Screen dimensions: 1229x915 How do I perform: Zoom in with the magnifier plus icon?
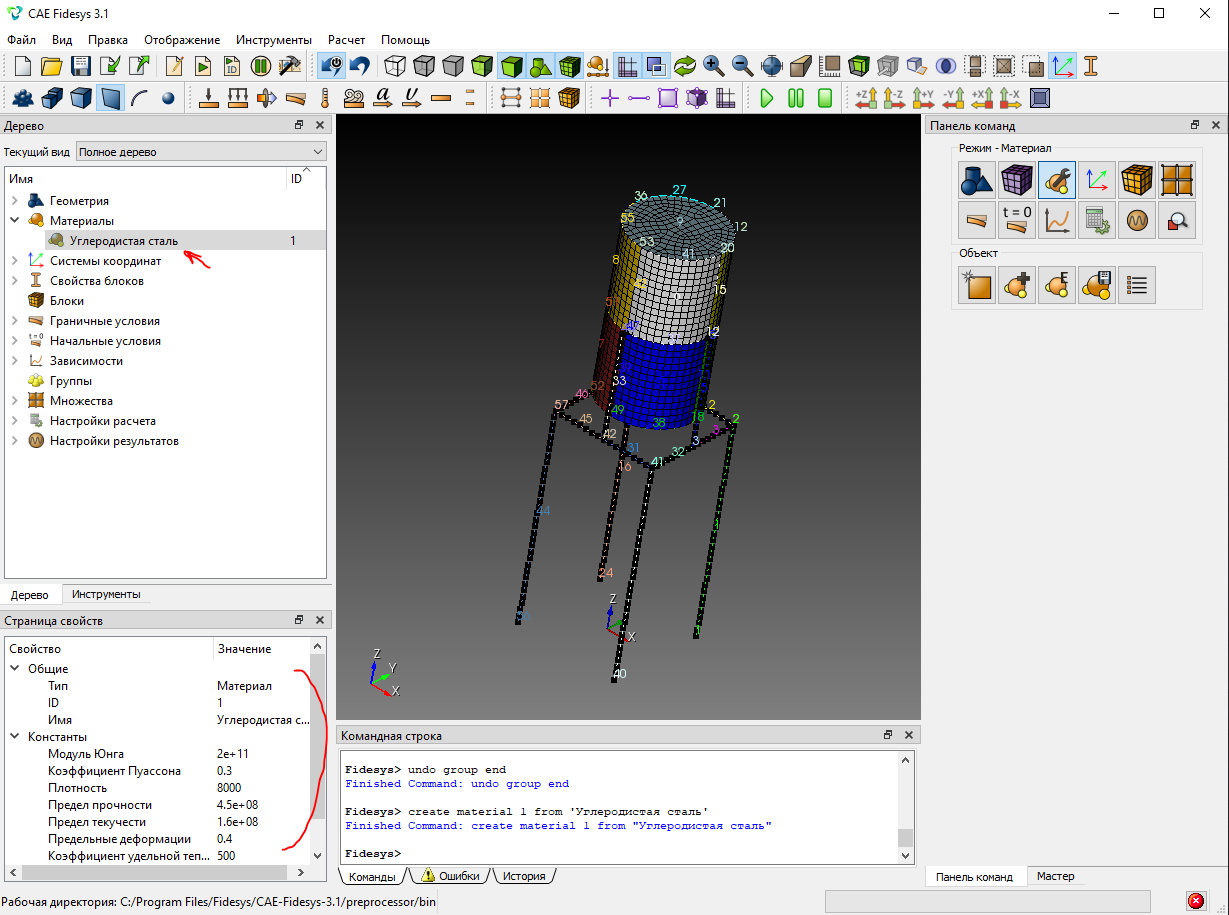tap(714, 67)
